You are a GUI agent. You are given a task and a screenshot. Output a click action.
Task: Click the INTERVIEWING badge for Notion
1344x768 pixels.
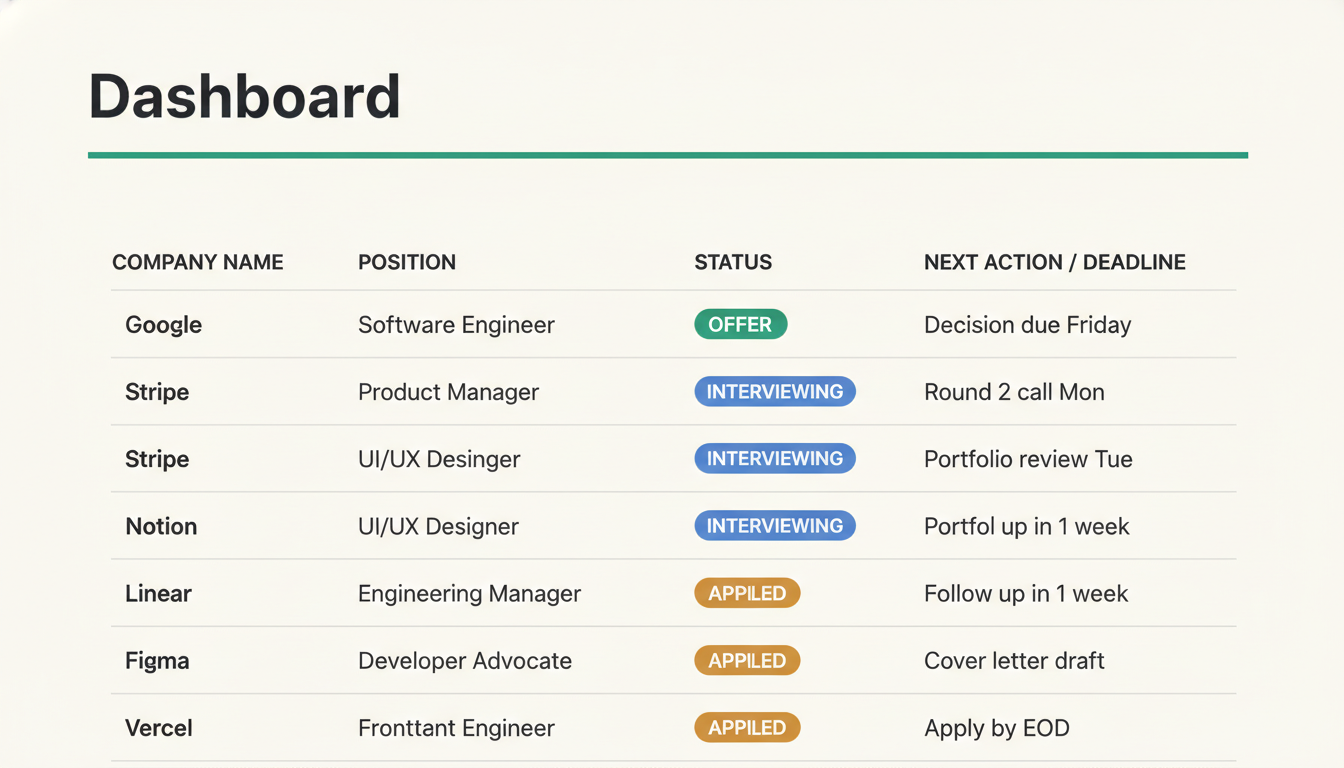[x=775, y=525]
